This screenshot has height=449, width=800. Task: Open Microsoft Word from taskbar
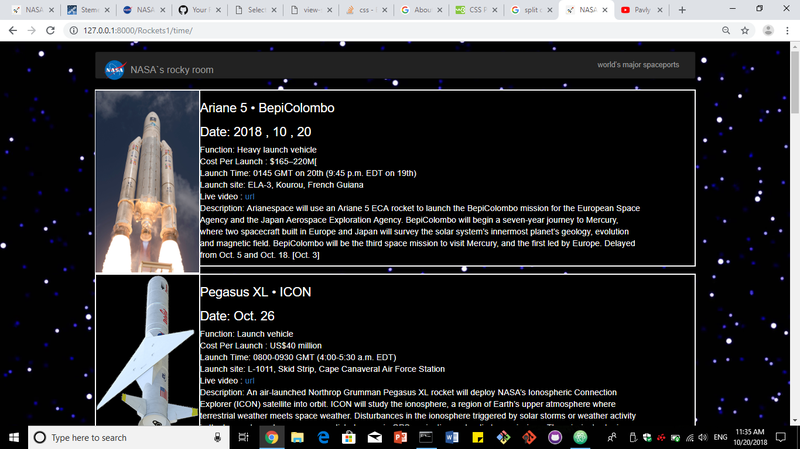452,437
